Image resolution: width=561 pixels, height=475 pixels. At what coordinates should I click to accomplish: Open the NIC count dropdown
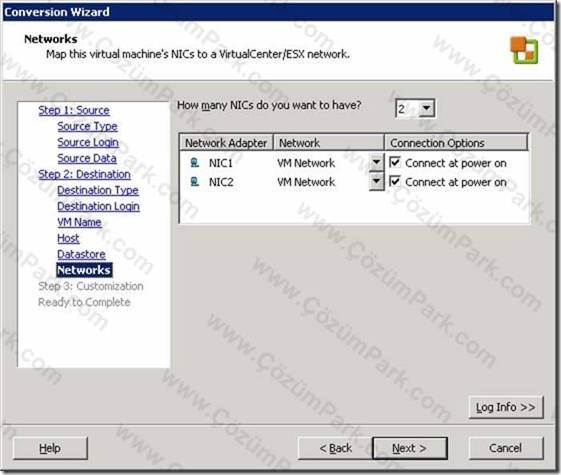426,108
